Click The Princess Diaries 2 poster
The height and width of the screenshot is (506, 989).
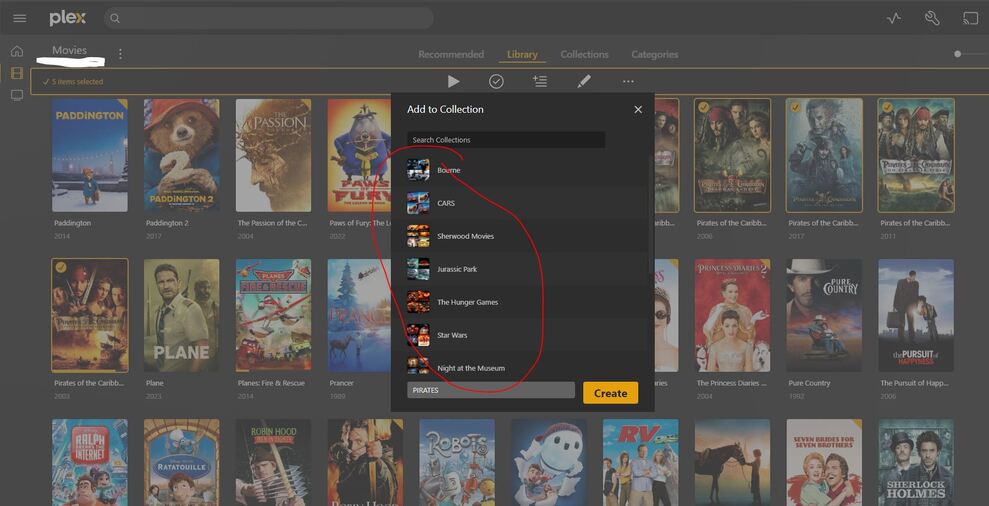tap(732, 315)
